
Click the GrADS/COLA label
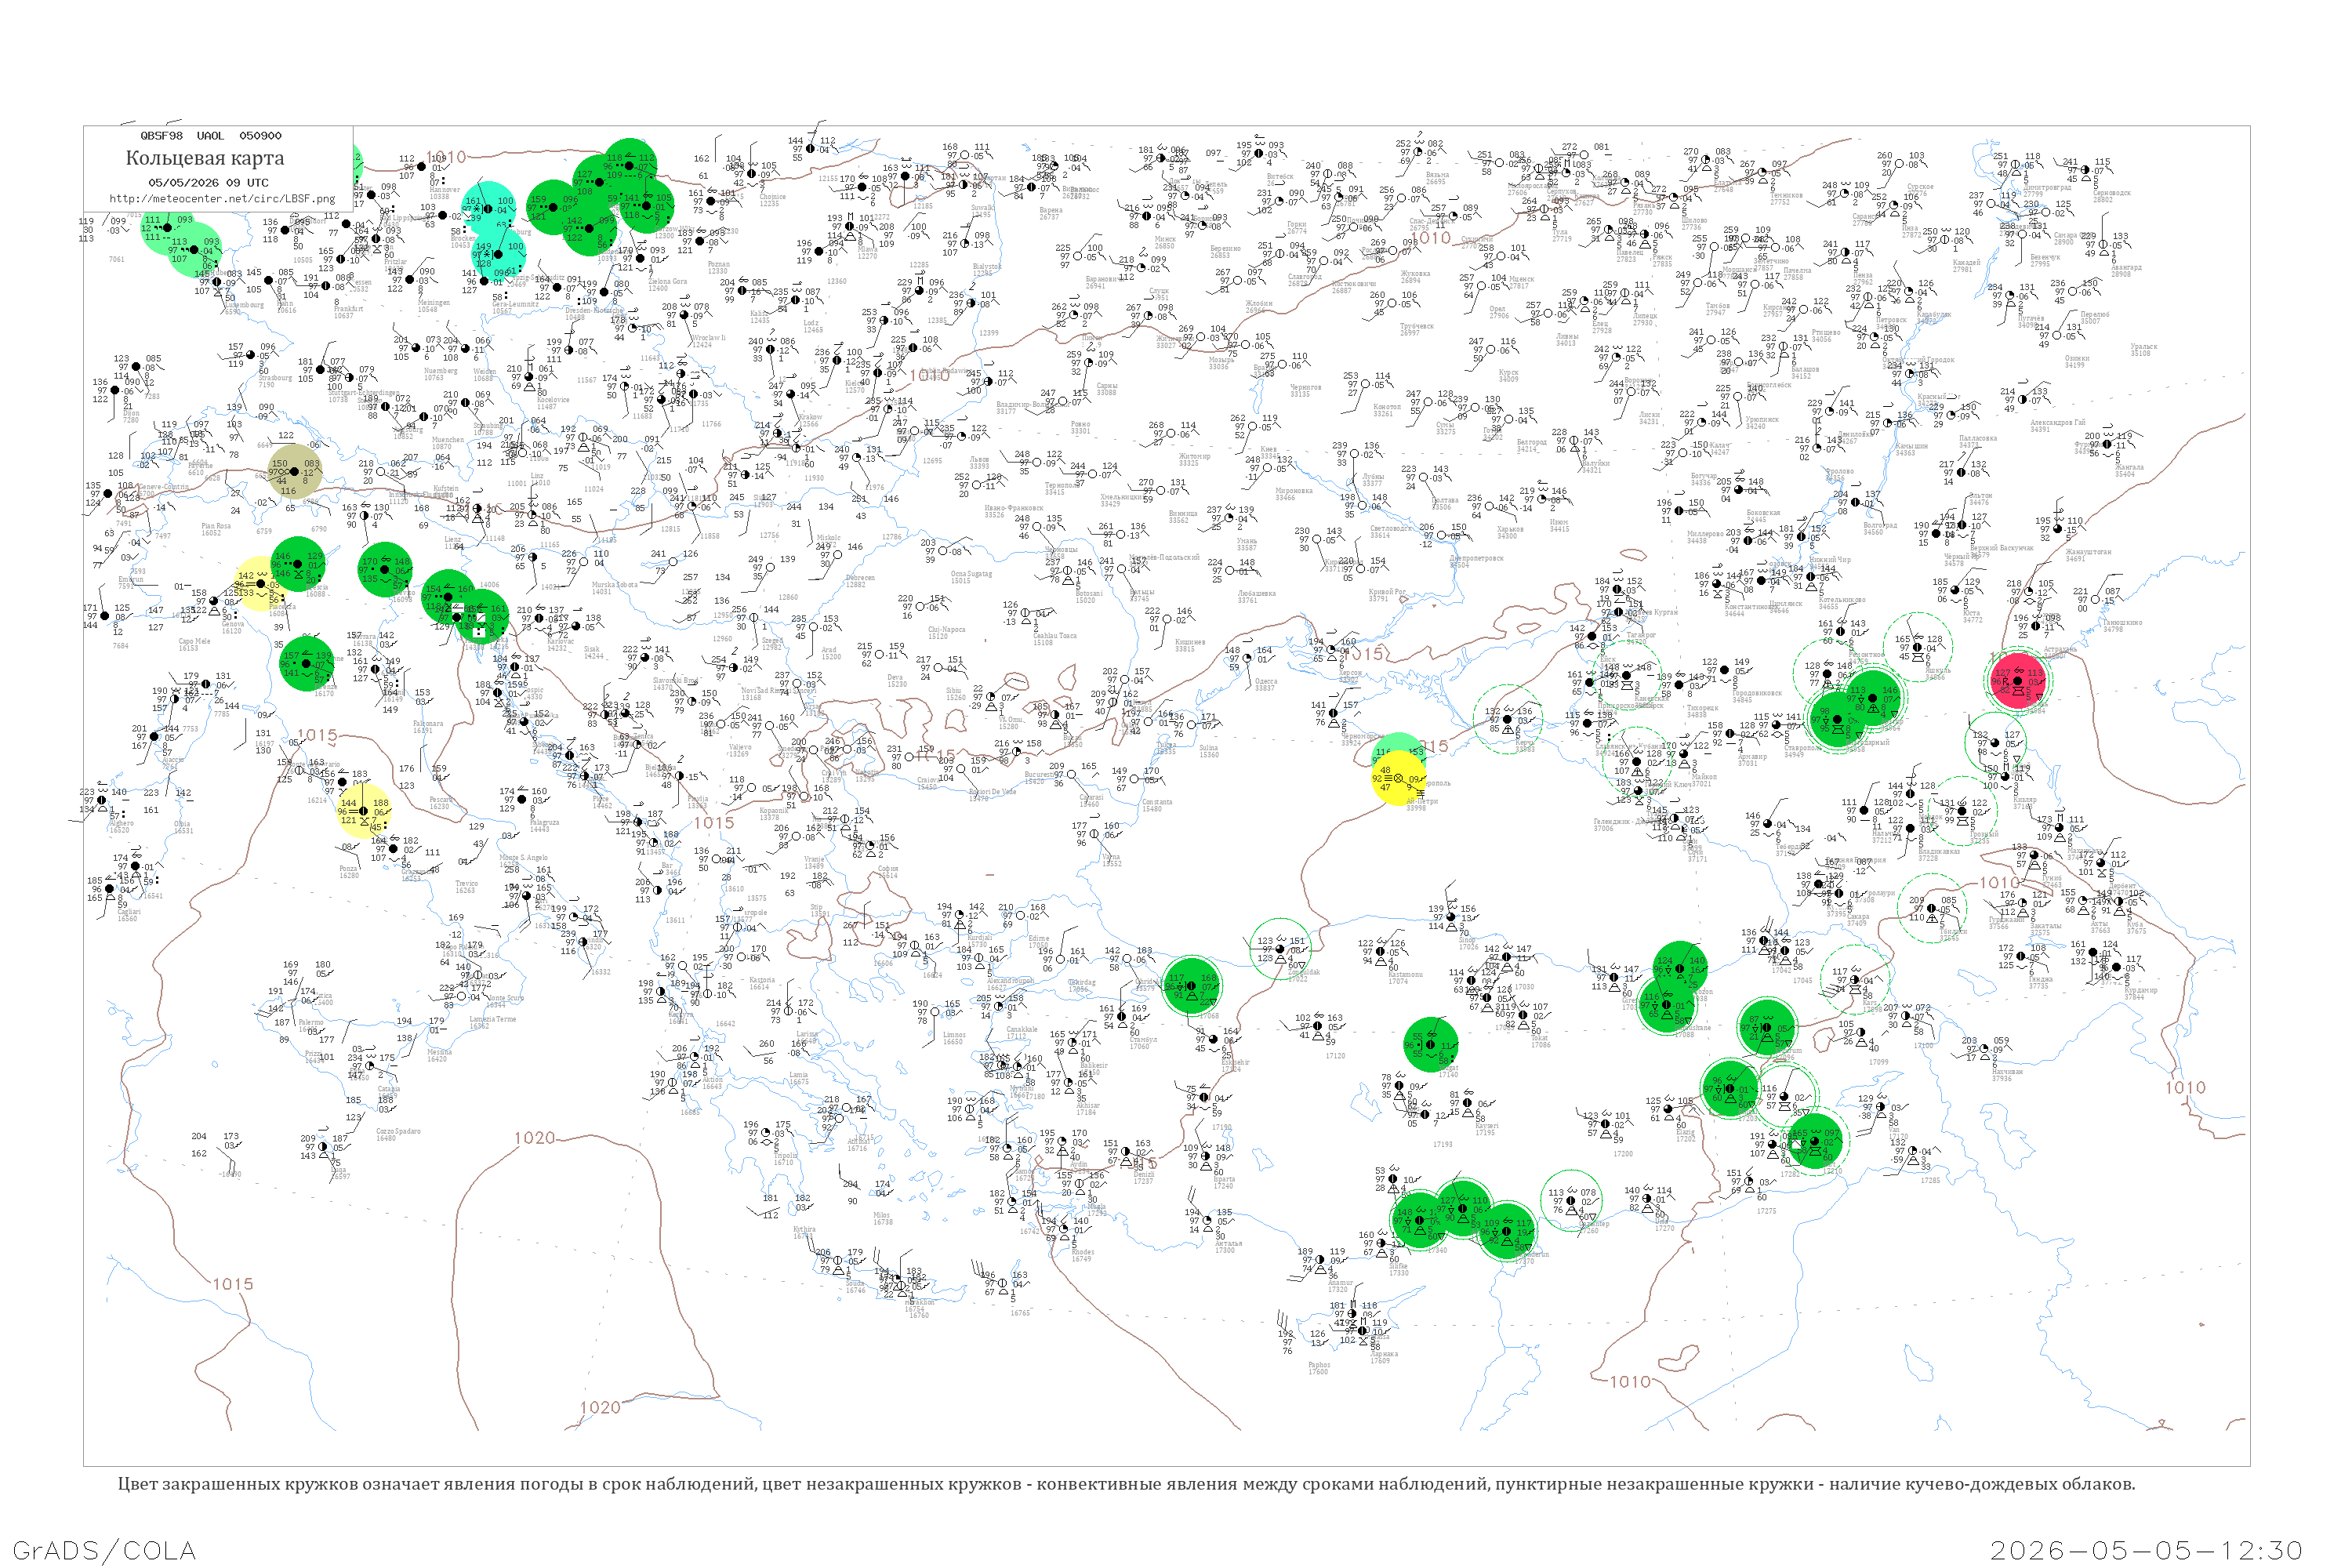pos(104,1550)
